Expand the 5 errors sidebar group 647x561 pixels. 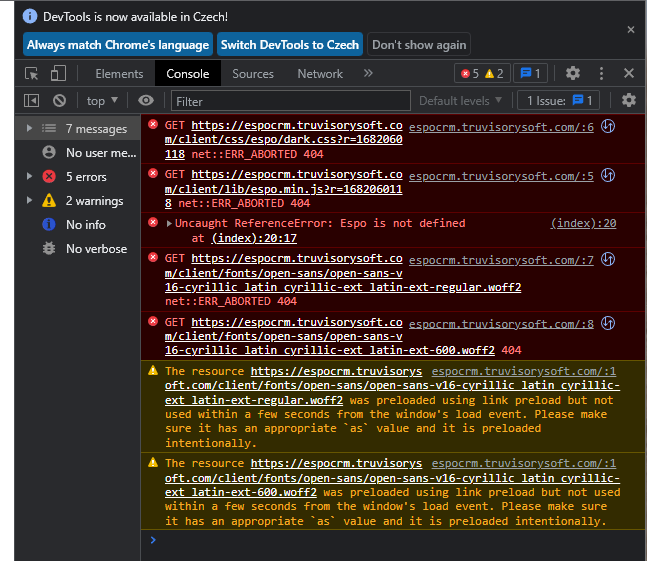tap(30, 177)
